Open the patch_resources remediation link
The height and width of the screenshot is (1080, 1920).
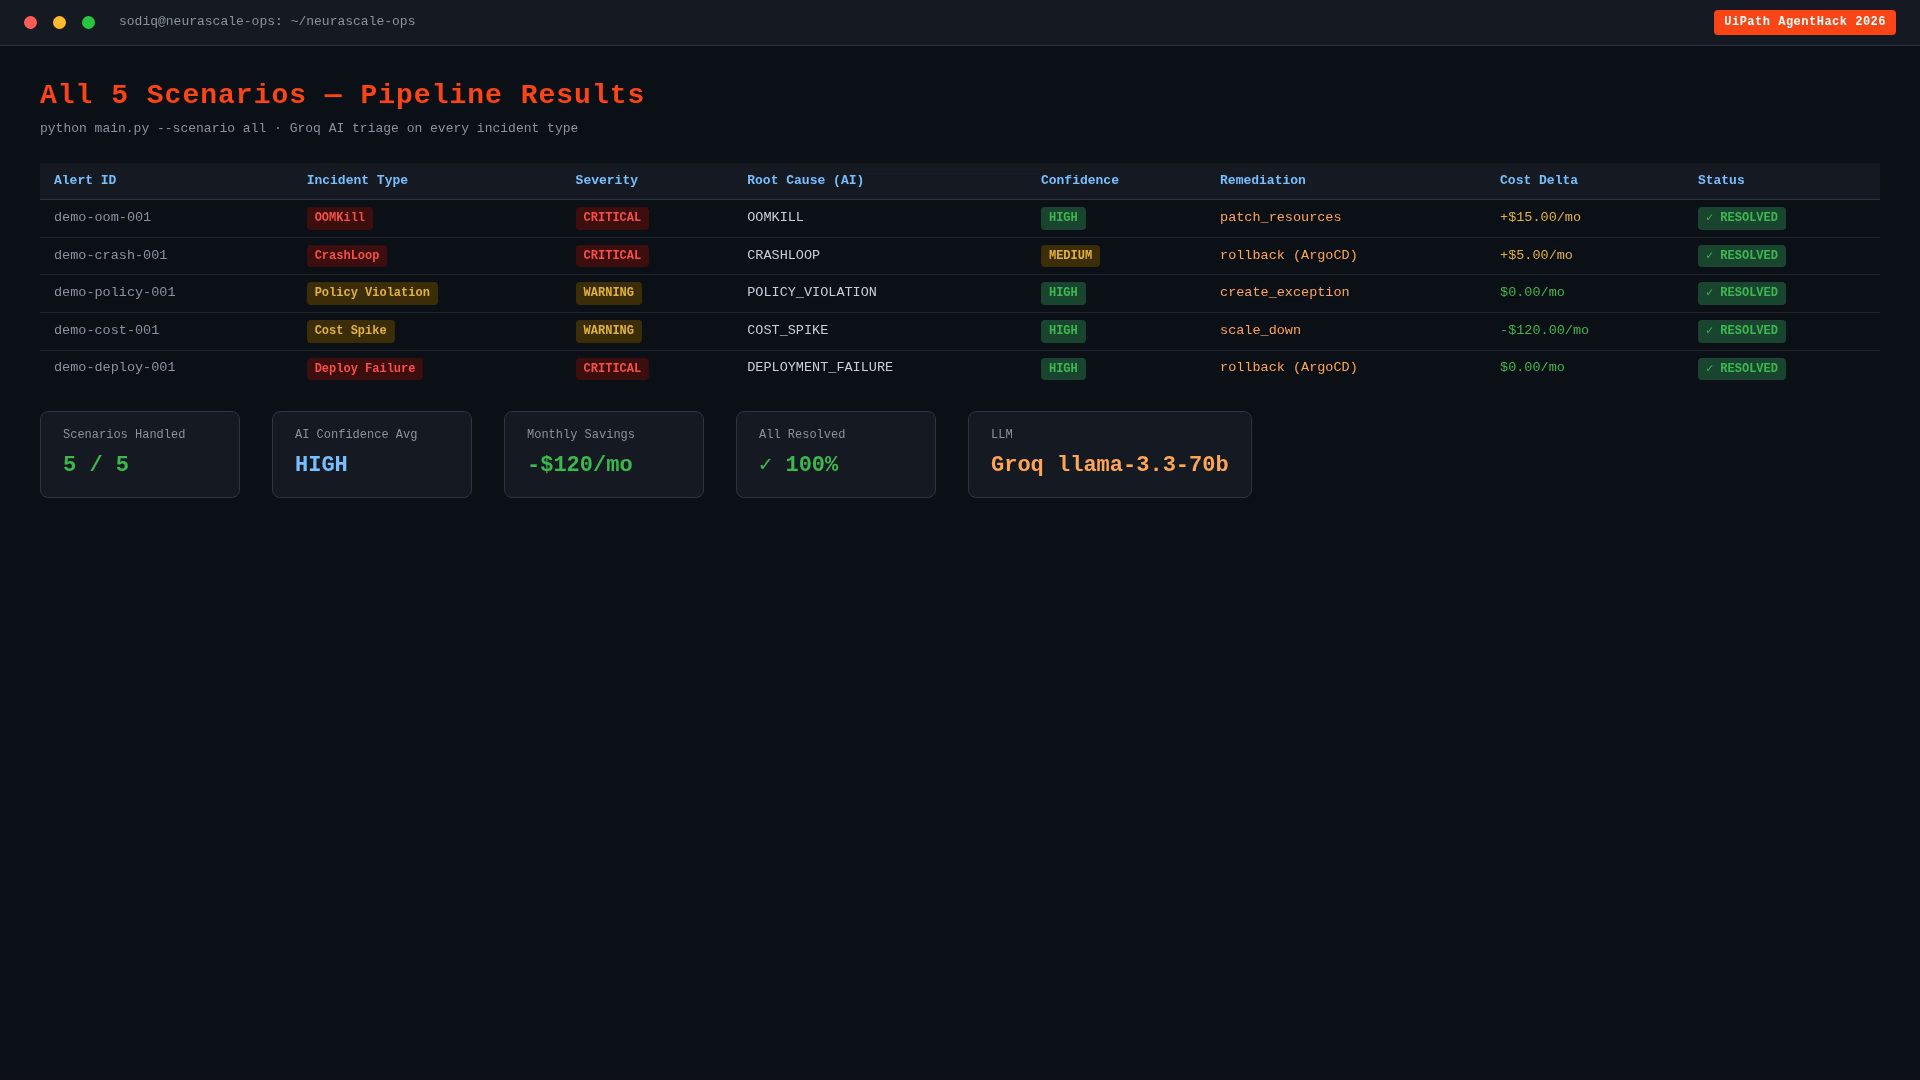[x=1280, y=218]
